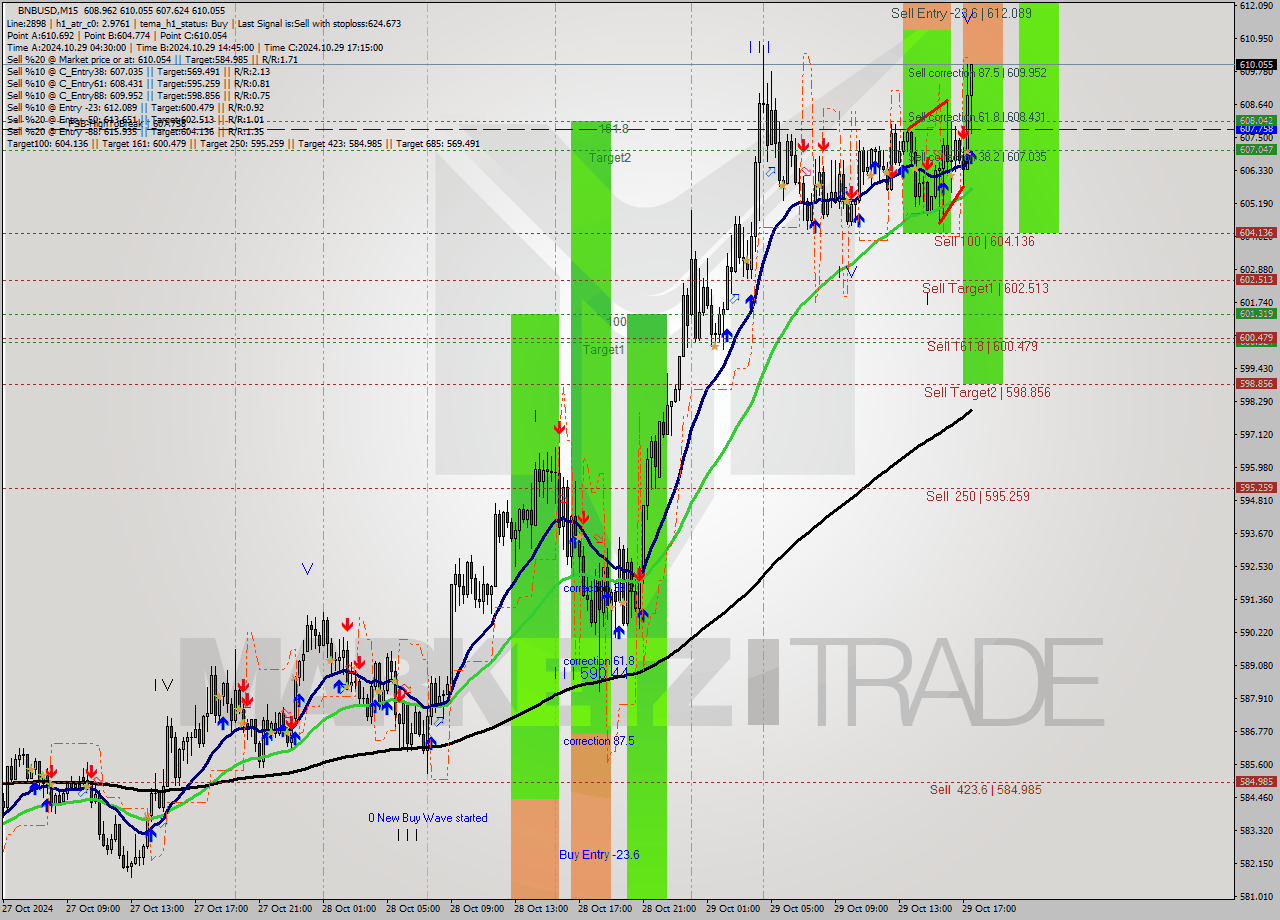1280x920 pixels.
Task: Click the 'Target2' label on green zone
Action: [x=609, y=157]
